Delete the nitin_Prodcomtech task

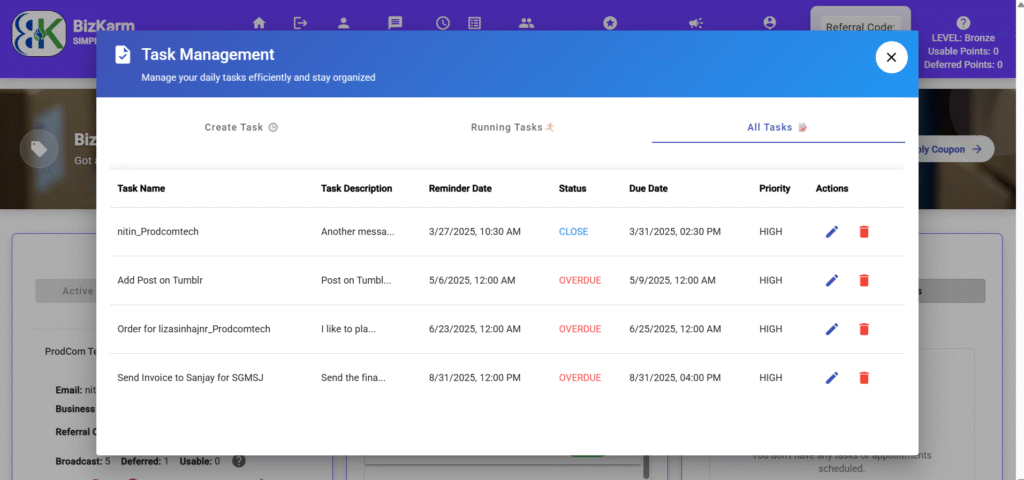click(x=864, y=232)
